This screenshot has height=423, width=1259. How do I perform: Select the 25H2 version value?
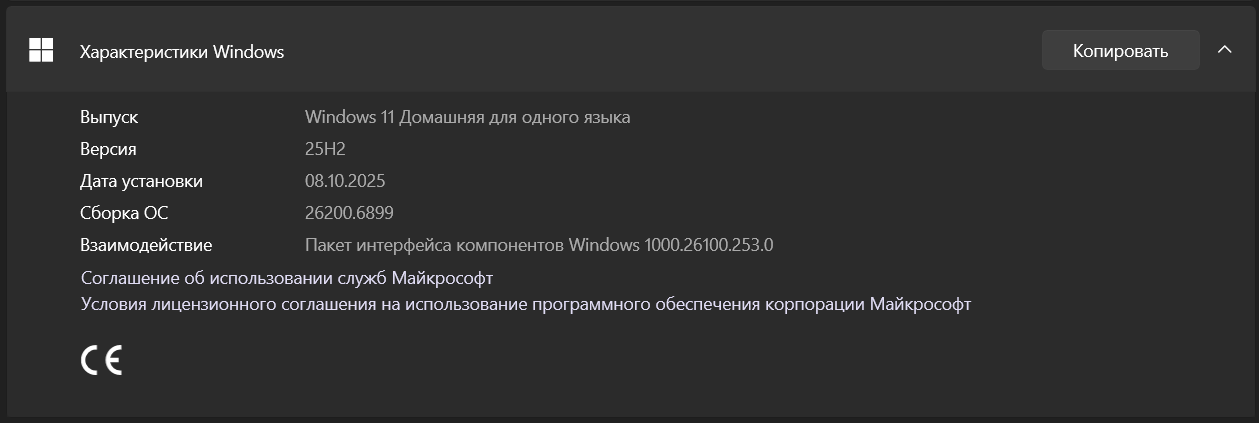325,149
